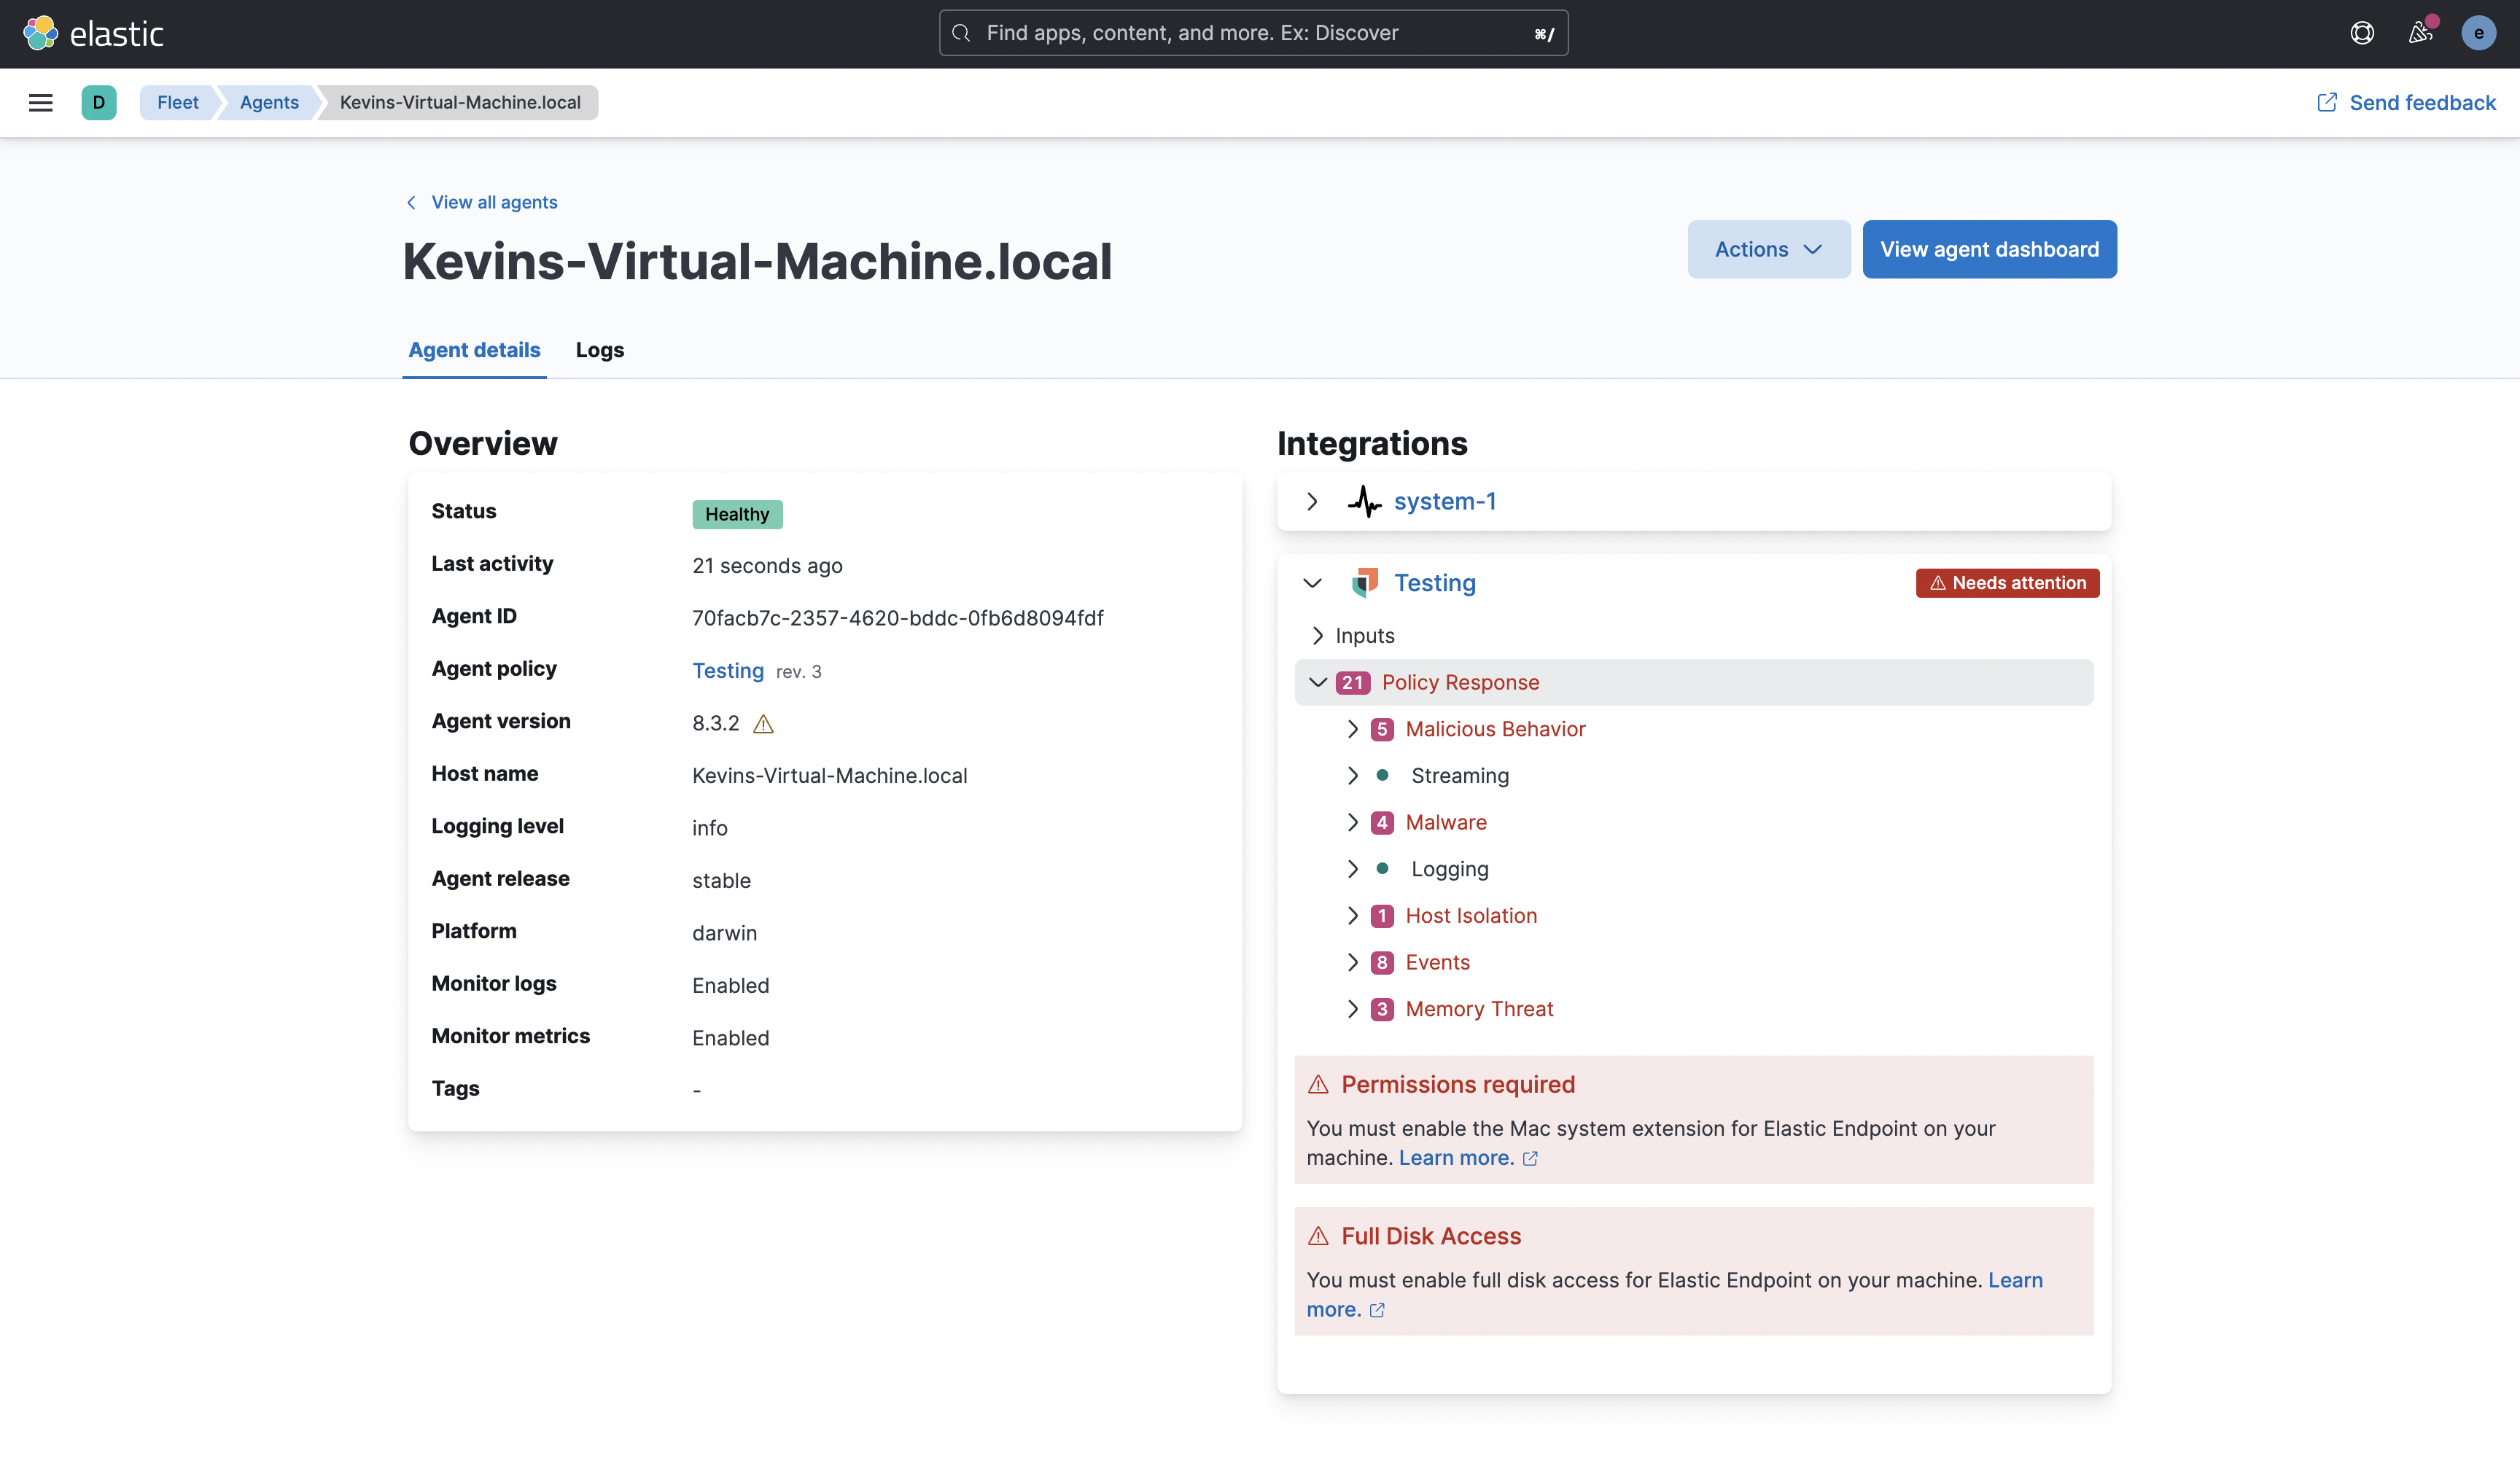Open the hamburger navigation menu
The width and height of the screenshot is (2520, 1458).
coord(40,102)
